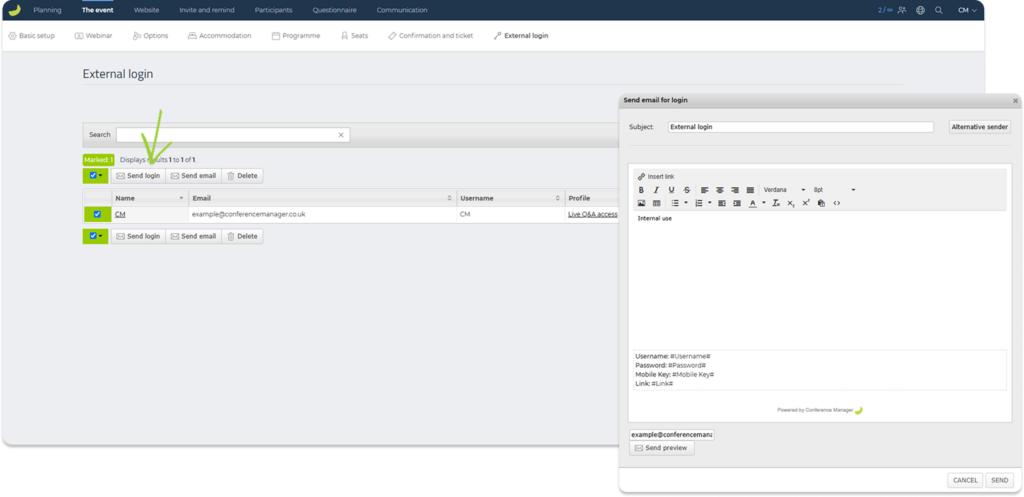
Task: Sort the Email column with its arrows
Action: point(449,198)
